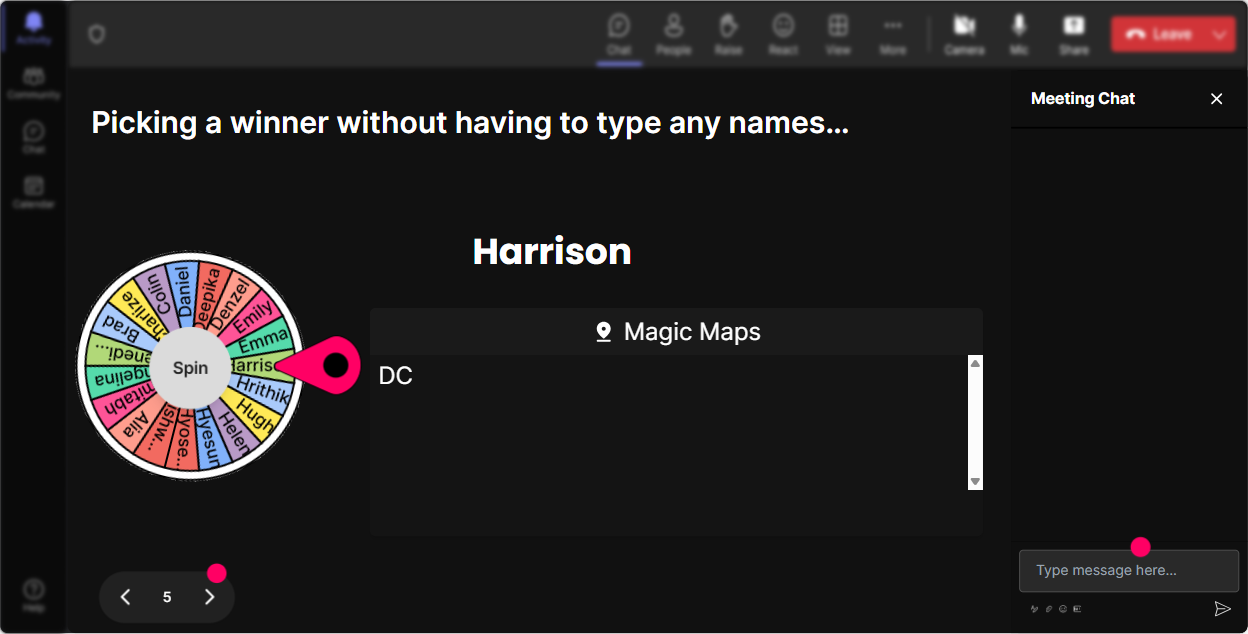Click the Magic Maps location pin icon
Image resolution: width=1248 pixels, height=634 pixels.
pos(603,332)
